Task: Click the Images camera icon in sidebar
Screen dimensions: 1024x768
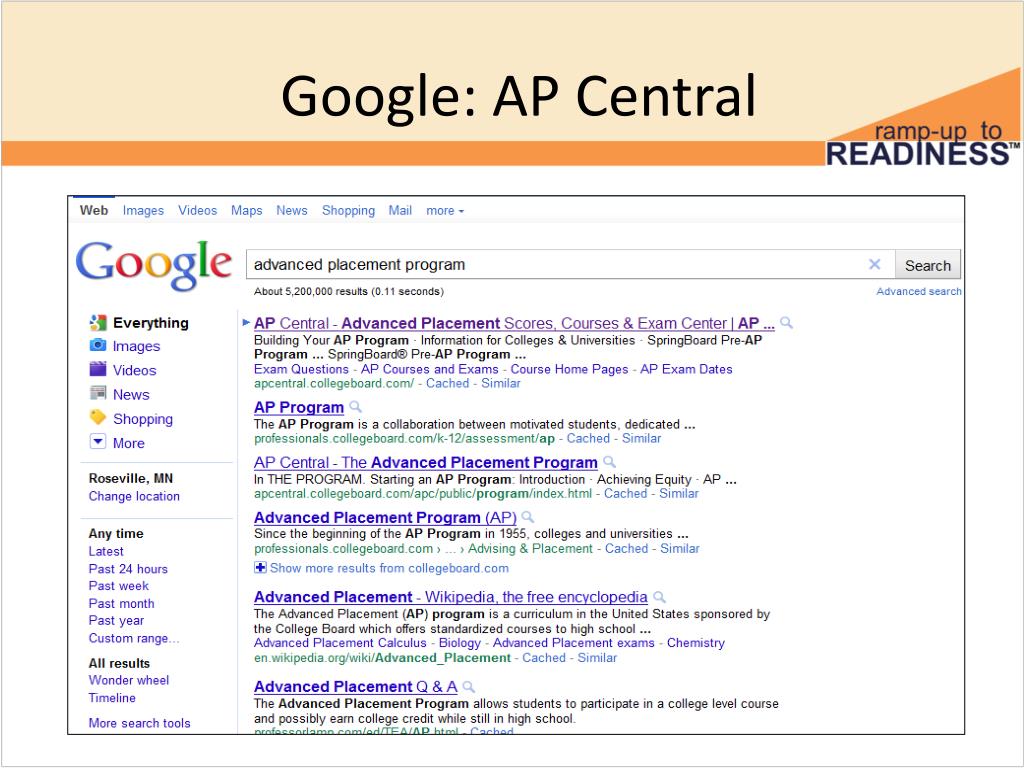Action: (x=98, y=345)
